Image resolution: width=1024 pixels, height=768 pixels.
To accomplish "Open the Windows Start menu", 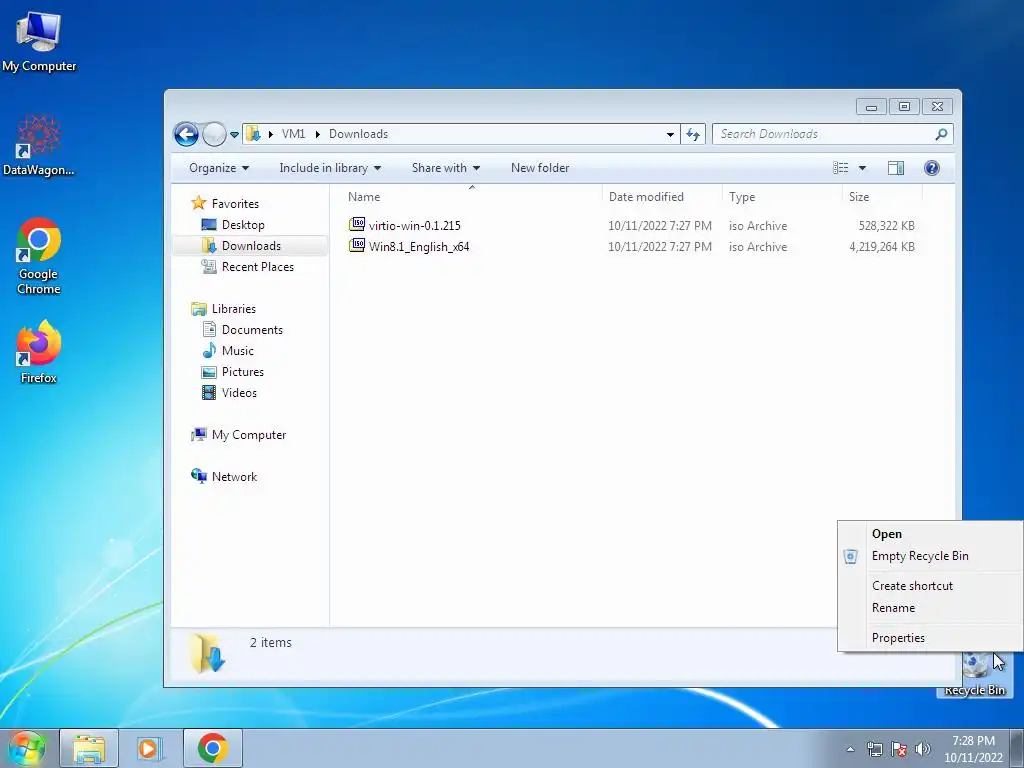I will click(26, 748).
